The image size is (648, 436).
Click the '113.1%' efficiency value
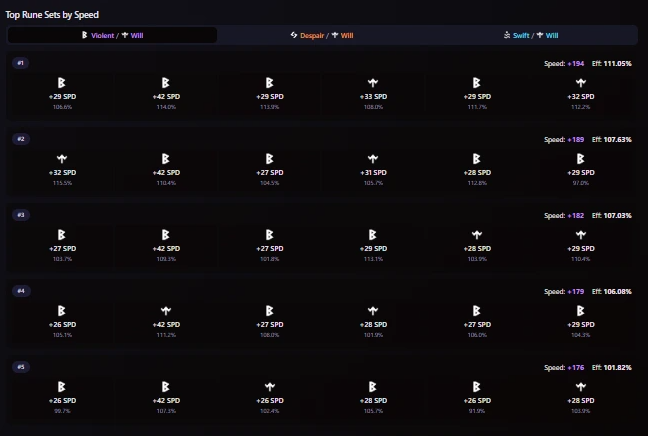pos(373,259)
